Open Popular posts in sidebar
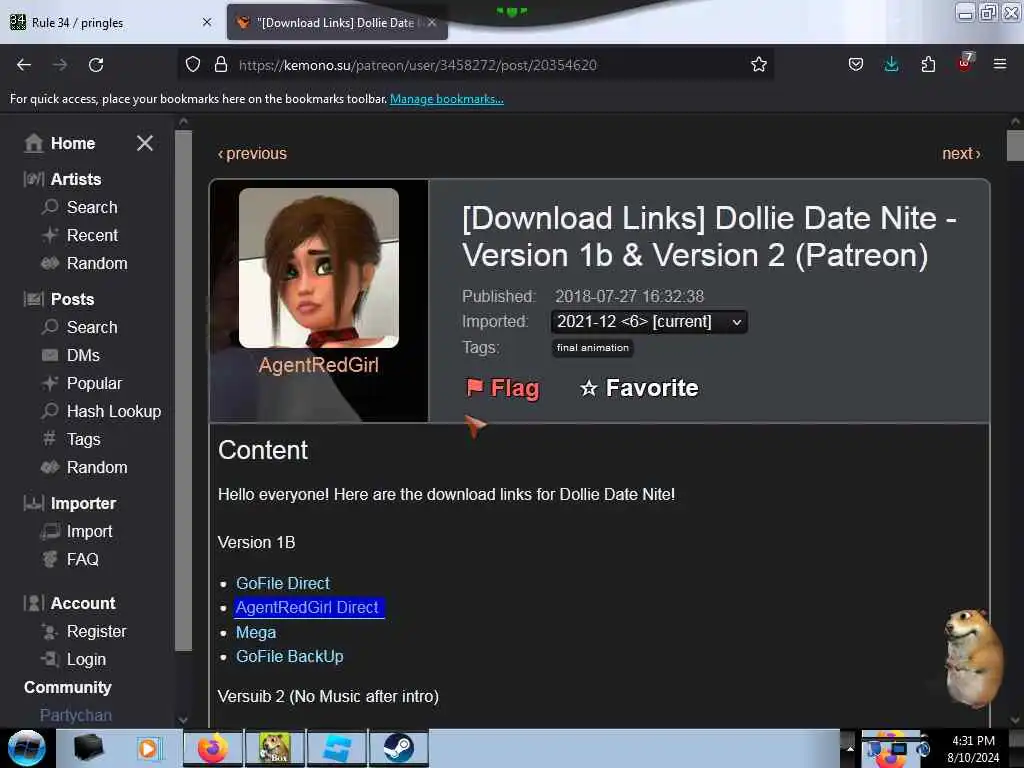 click(x=94, y=383)
